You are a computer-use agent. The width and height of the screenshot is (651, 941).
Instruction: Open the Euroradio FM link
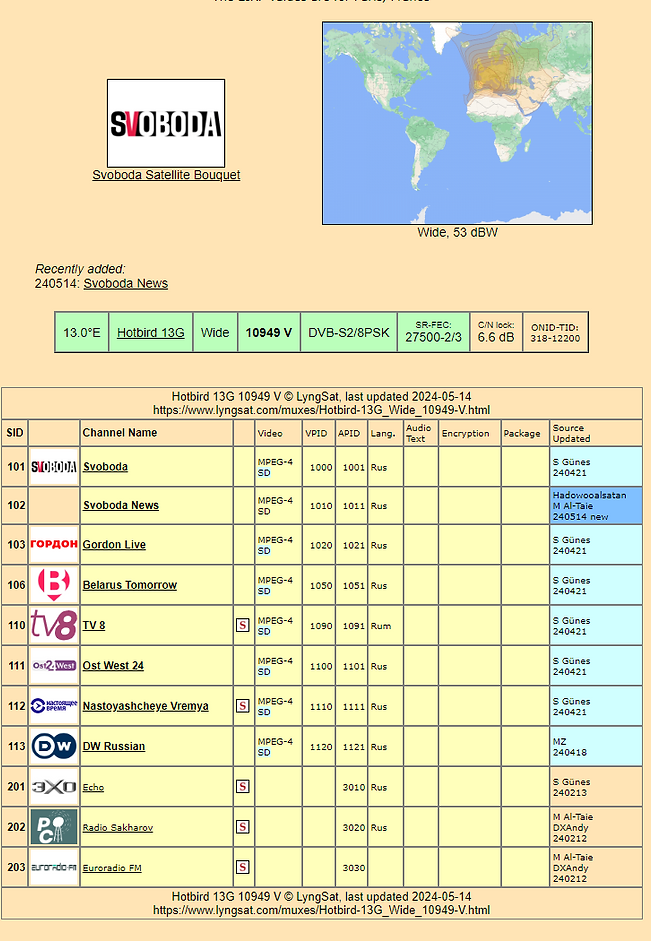coord(112,868)
